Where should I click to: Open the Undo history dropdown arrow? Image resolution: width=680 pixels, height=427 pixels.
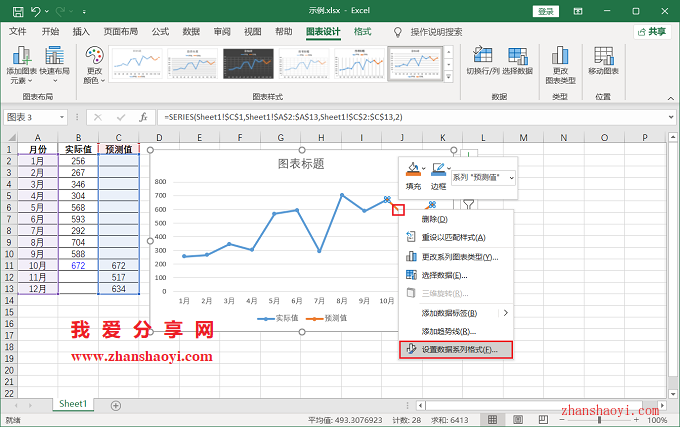pos(47,11)
